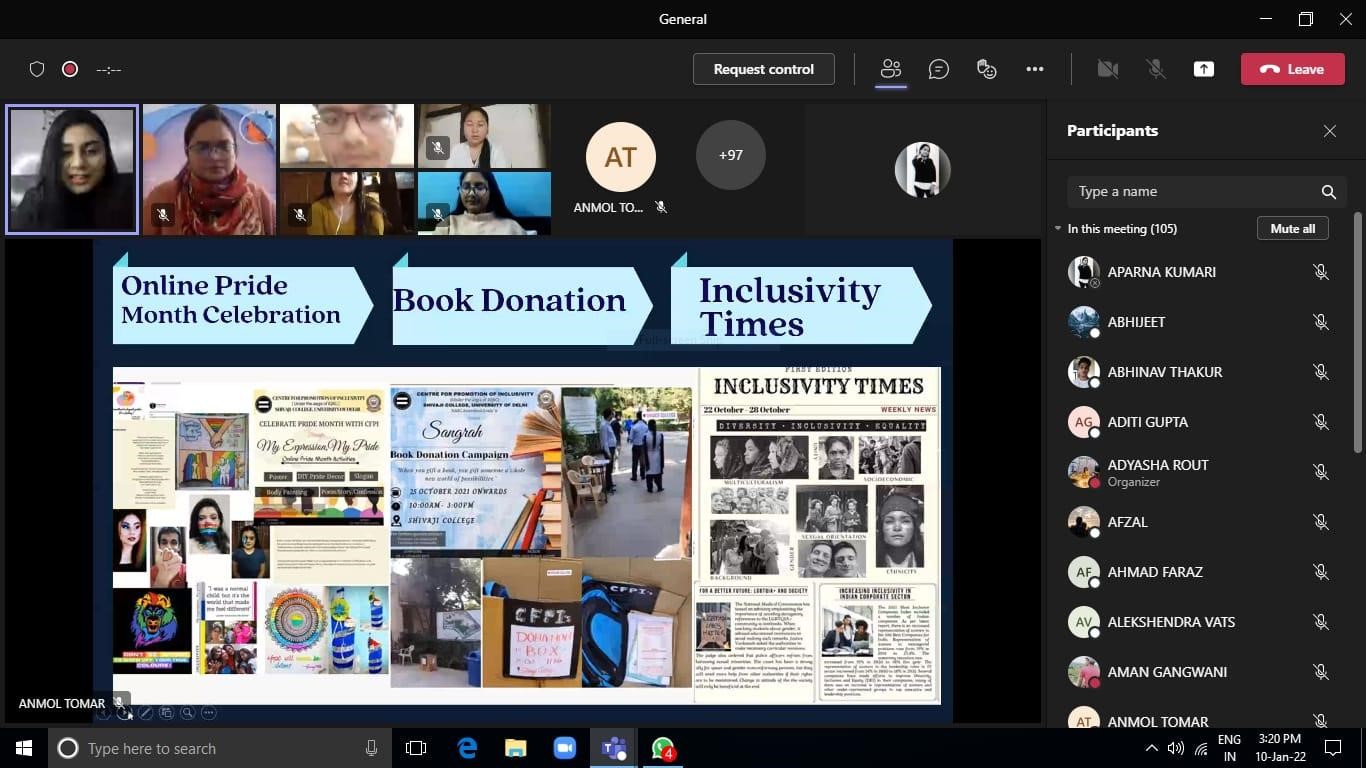Select the highlighted active speaker video tile

[x=72, y=169]
